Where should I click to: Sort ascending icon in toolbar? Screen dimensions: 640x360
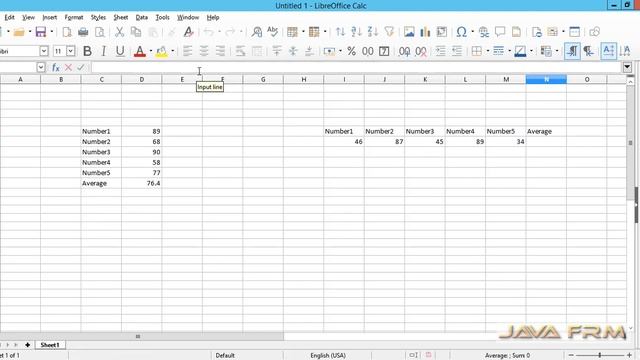[x=356, y=32]
